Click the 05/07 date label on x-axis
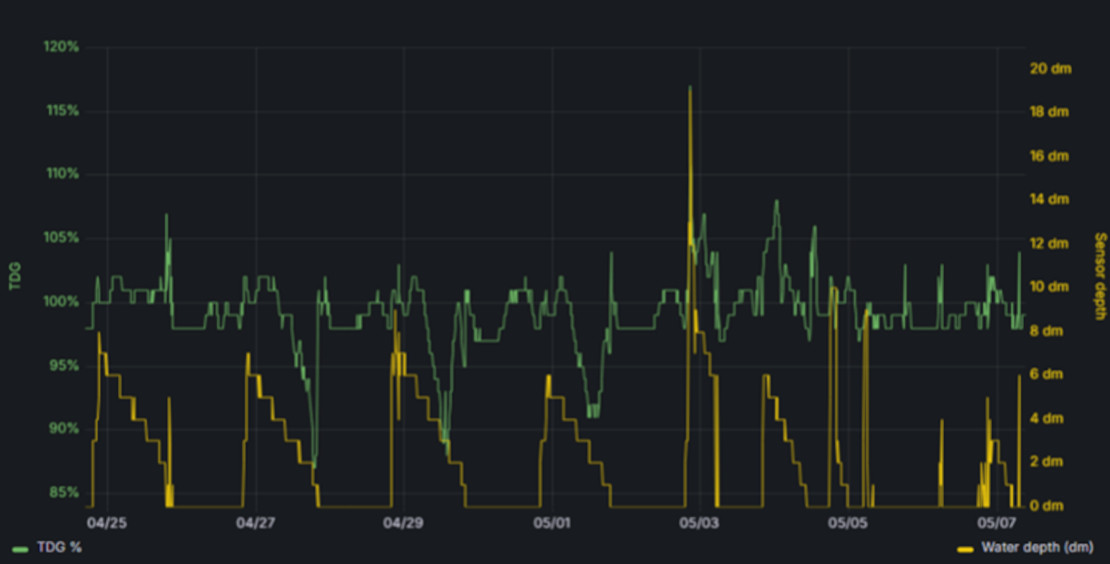The width and height of the screenshot is (1110, 564). 996,523
